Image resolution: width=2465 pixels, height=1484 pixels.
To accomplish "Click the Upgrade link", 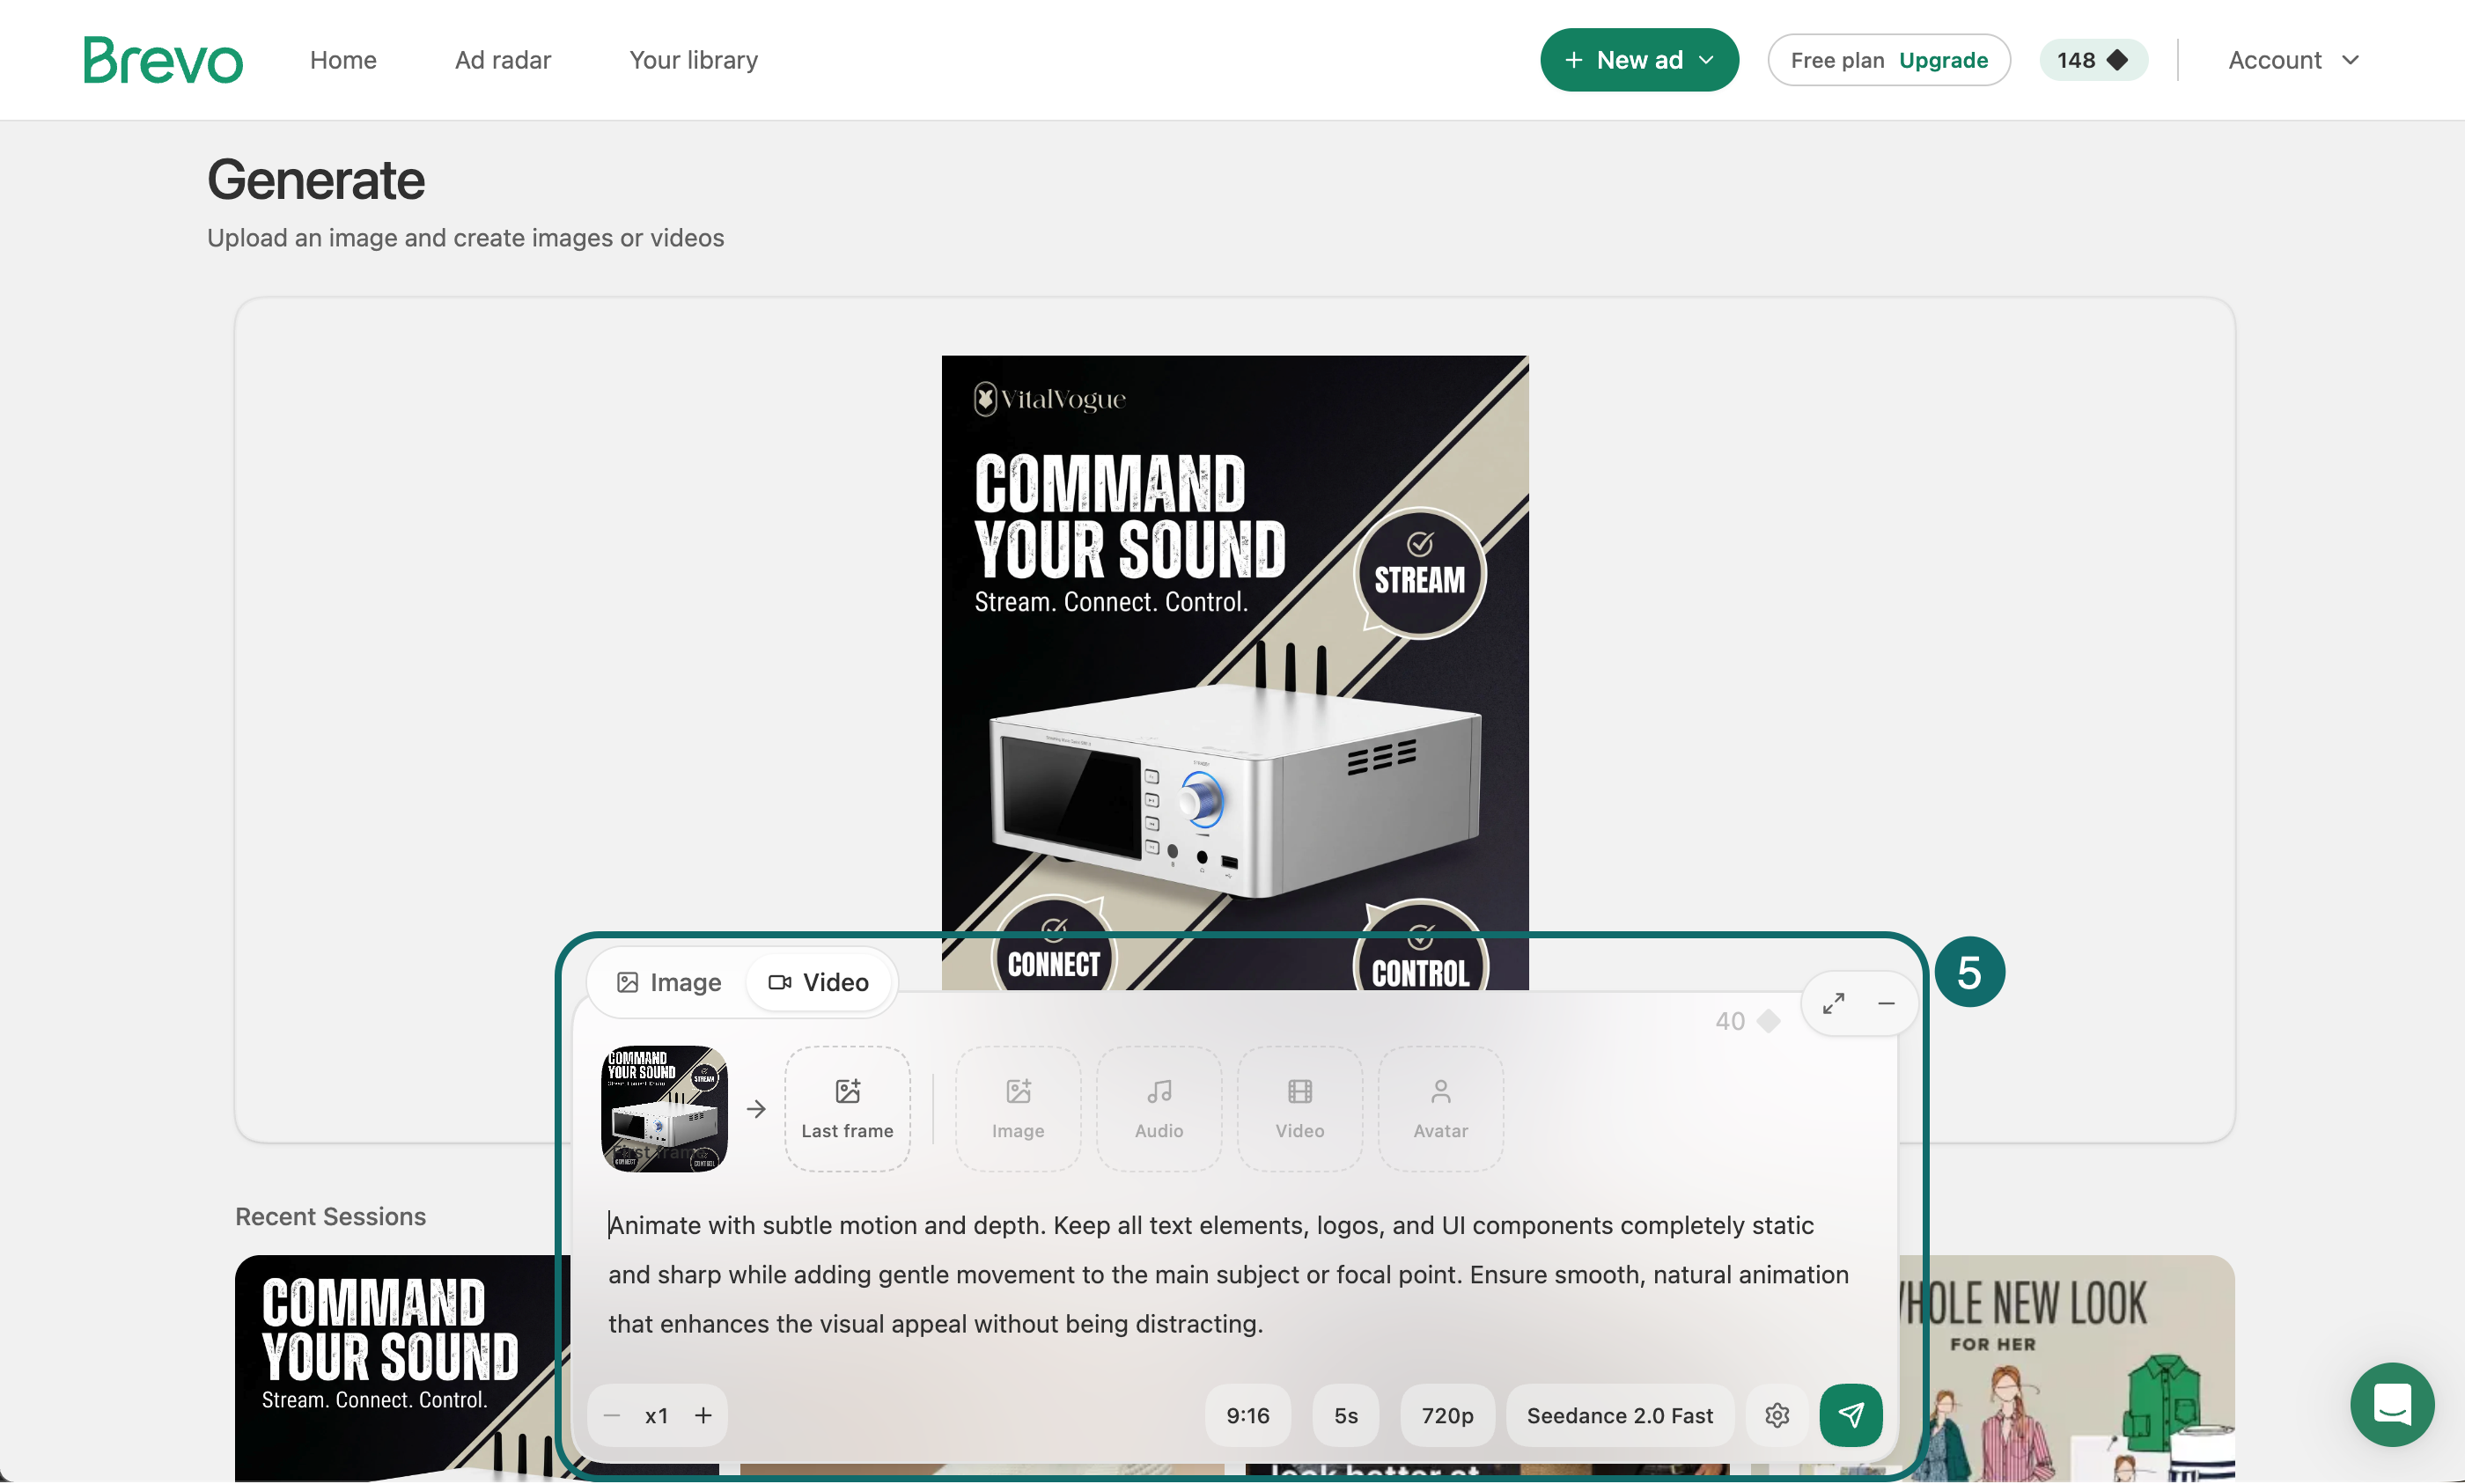I will (1943, 60).
